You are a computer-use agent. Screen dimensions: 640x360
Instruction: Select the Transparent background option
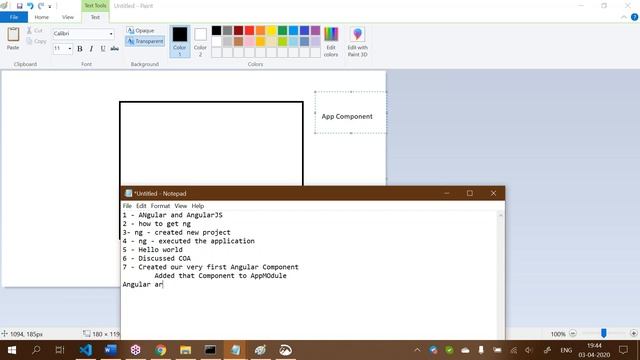coord(145,41)
